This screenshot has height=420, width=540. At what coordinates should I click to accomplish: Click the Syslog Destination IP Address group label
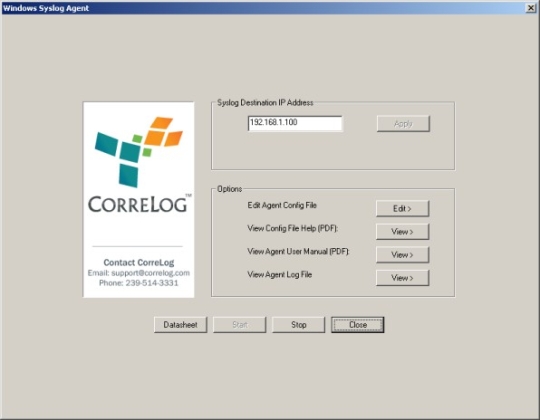265,103
